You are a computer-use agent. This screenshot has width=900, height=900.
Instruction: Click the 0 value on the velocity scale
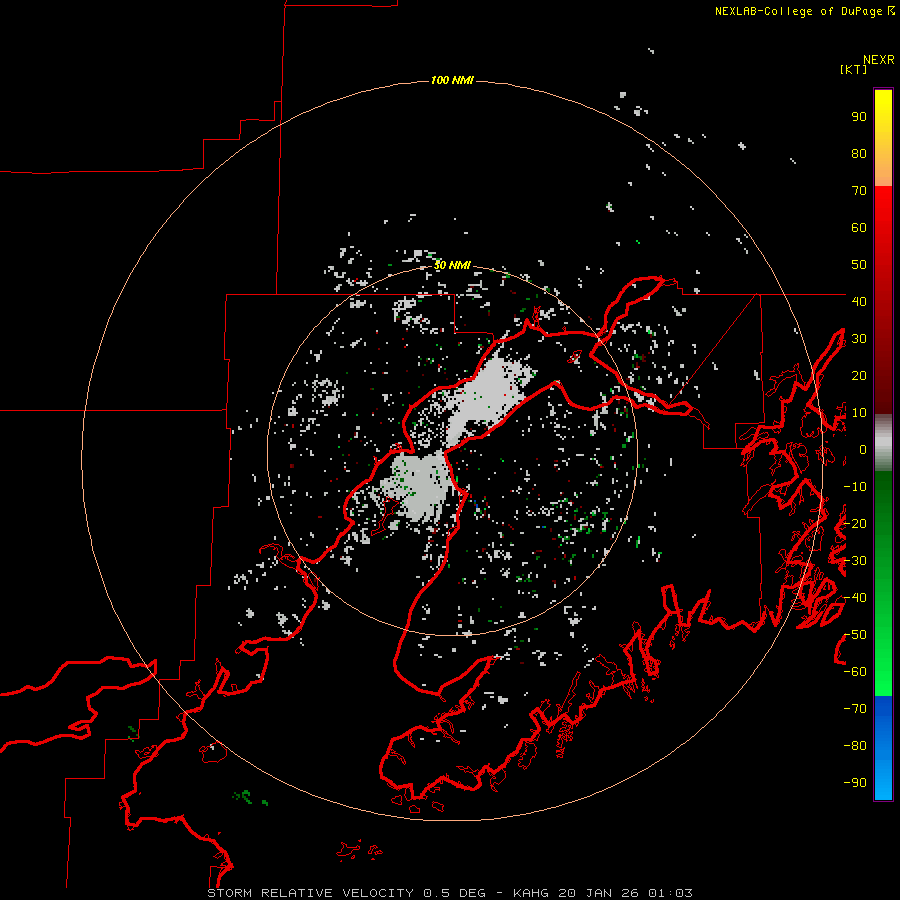pos(863,450)
